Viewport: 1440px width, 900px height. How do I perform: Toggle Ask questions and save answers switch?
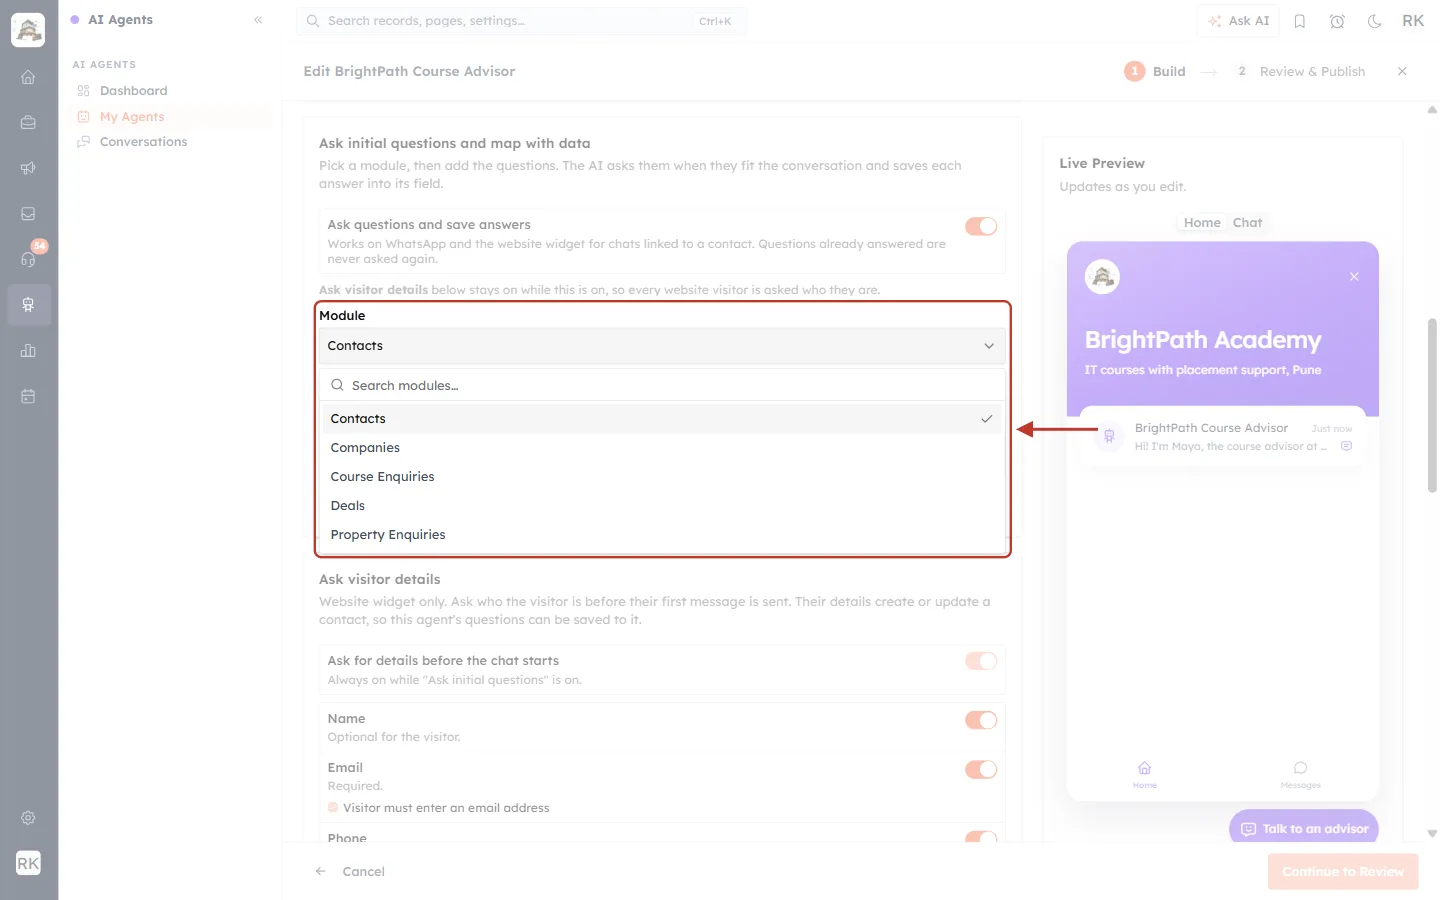pyautogui.click(x=981, y=226)
